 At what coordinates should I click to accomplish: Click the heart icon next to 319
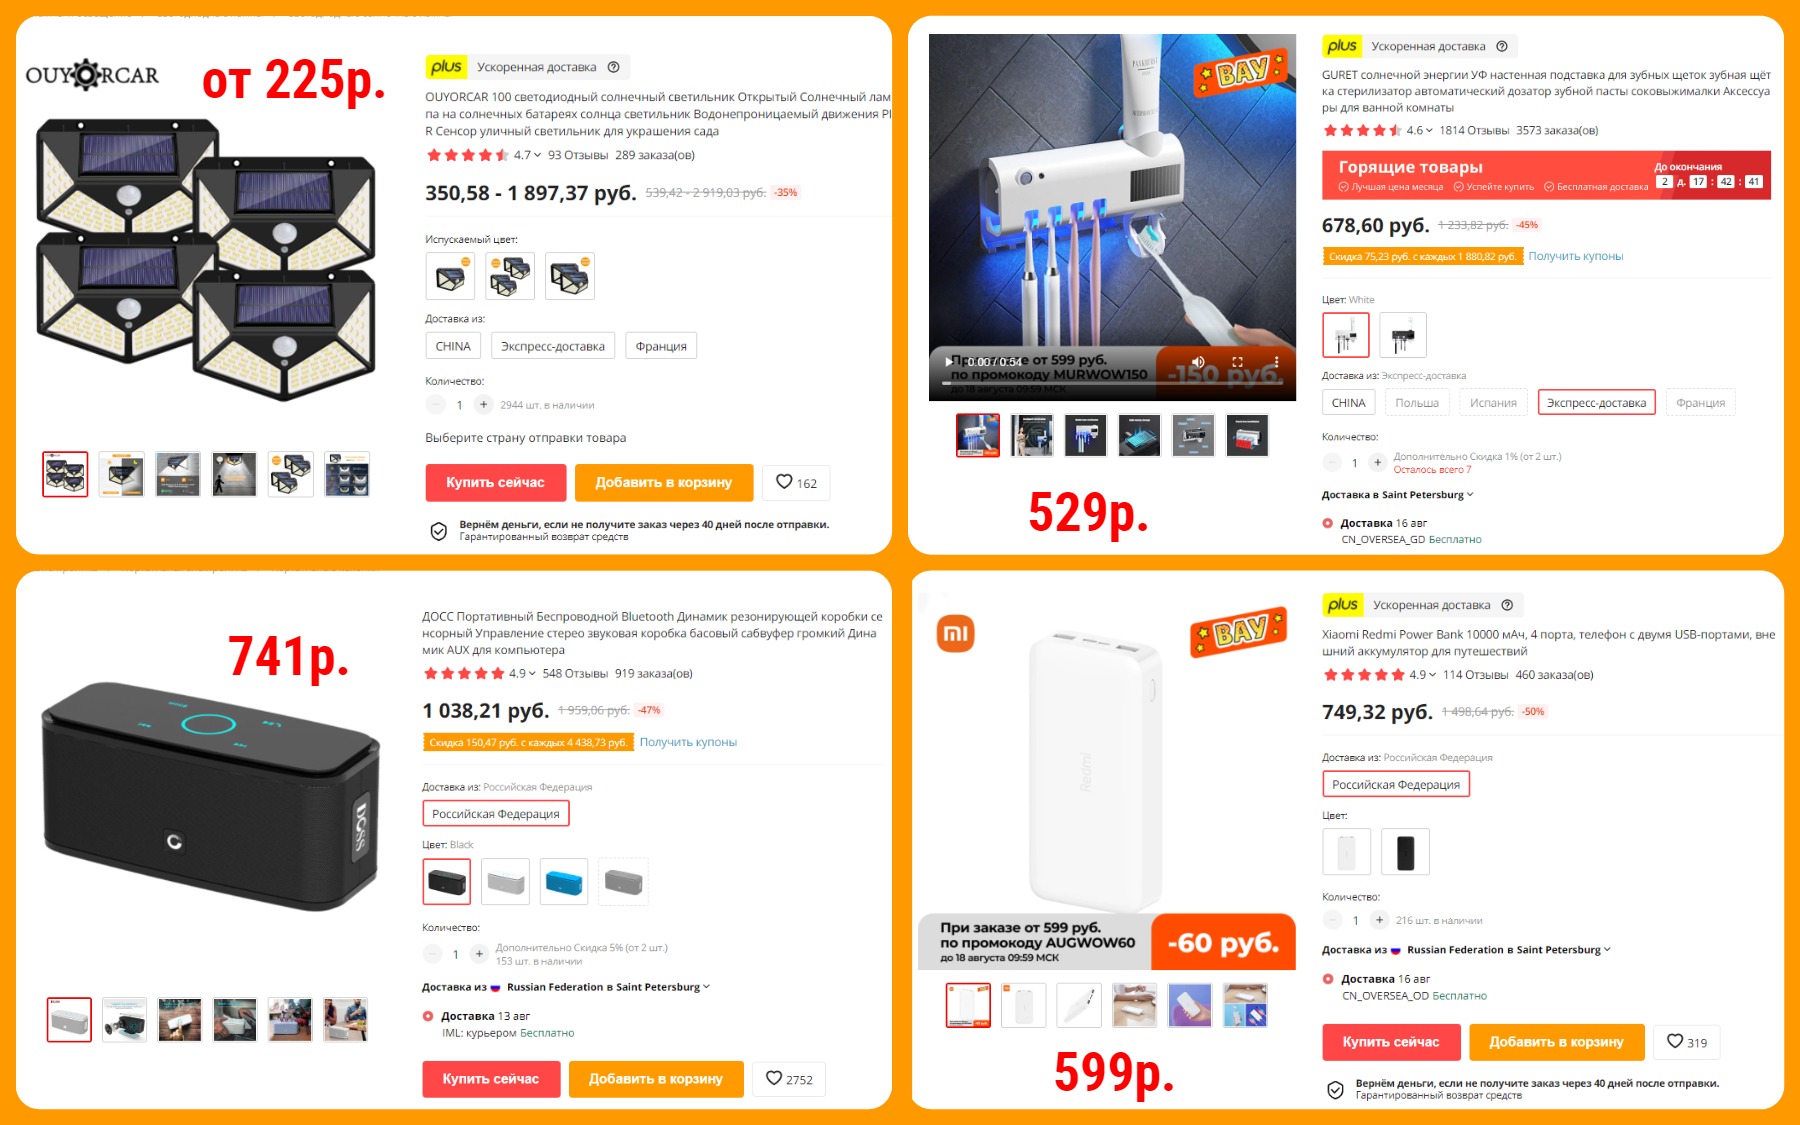click(1675, 1041)
